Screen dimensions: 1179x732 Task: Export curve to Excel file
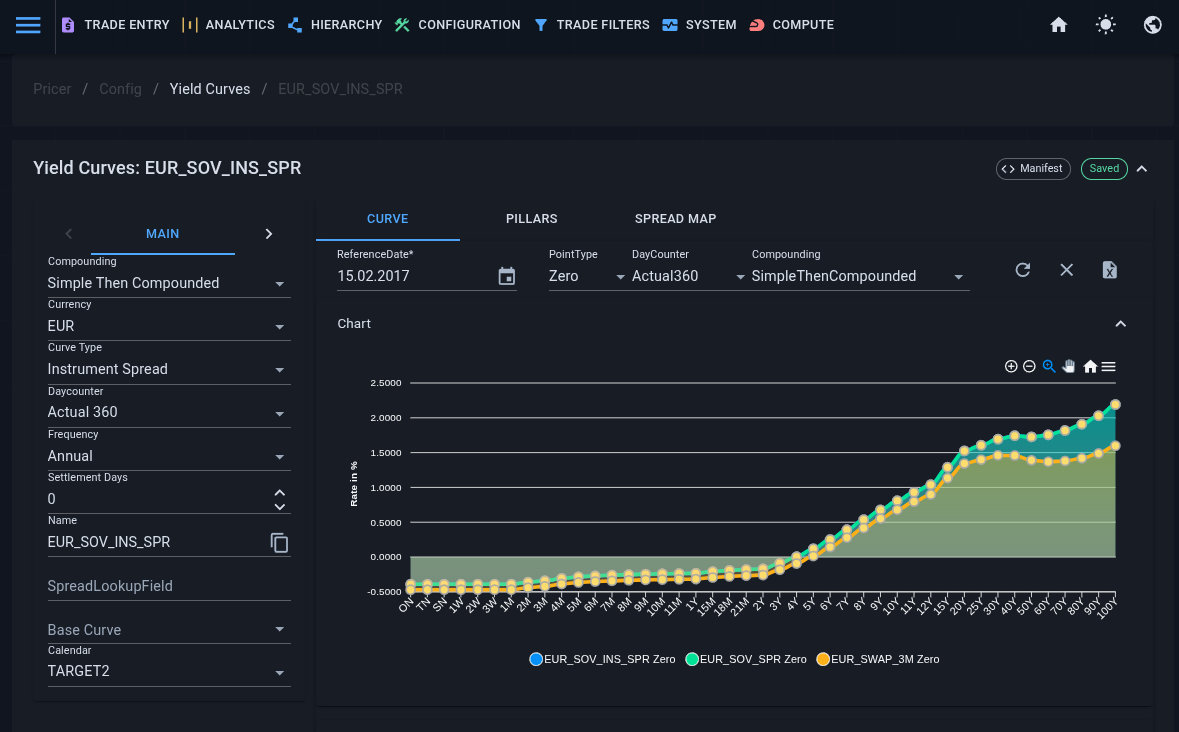click(x=1110, y=270)
